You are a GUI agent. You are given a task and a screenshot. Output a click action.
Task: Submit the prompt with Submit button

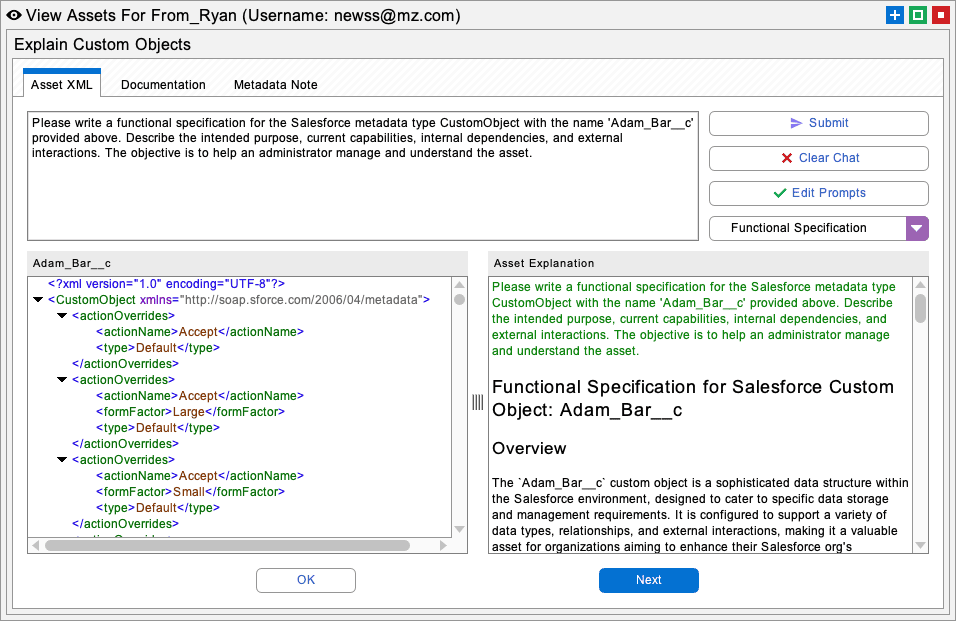point(818,123)
